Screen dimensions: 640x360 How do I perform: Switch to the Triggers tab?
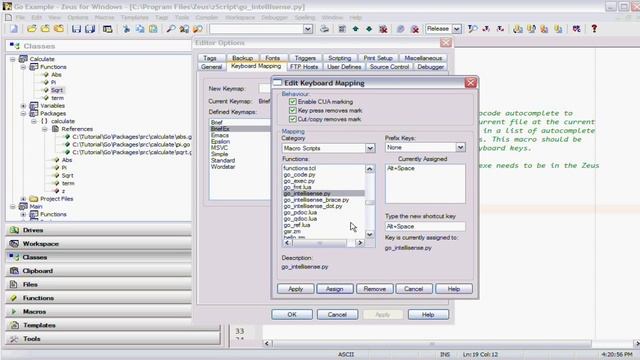[305, 58]
